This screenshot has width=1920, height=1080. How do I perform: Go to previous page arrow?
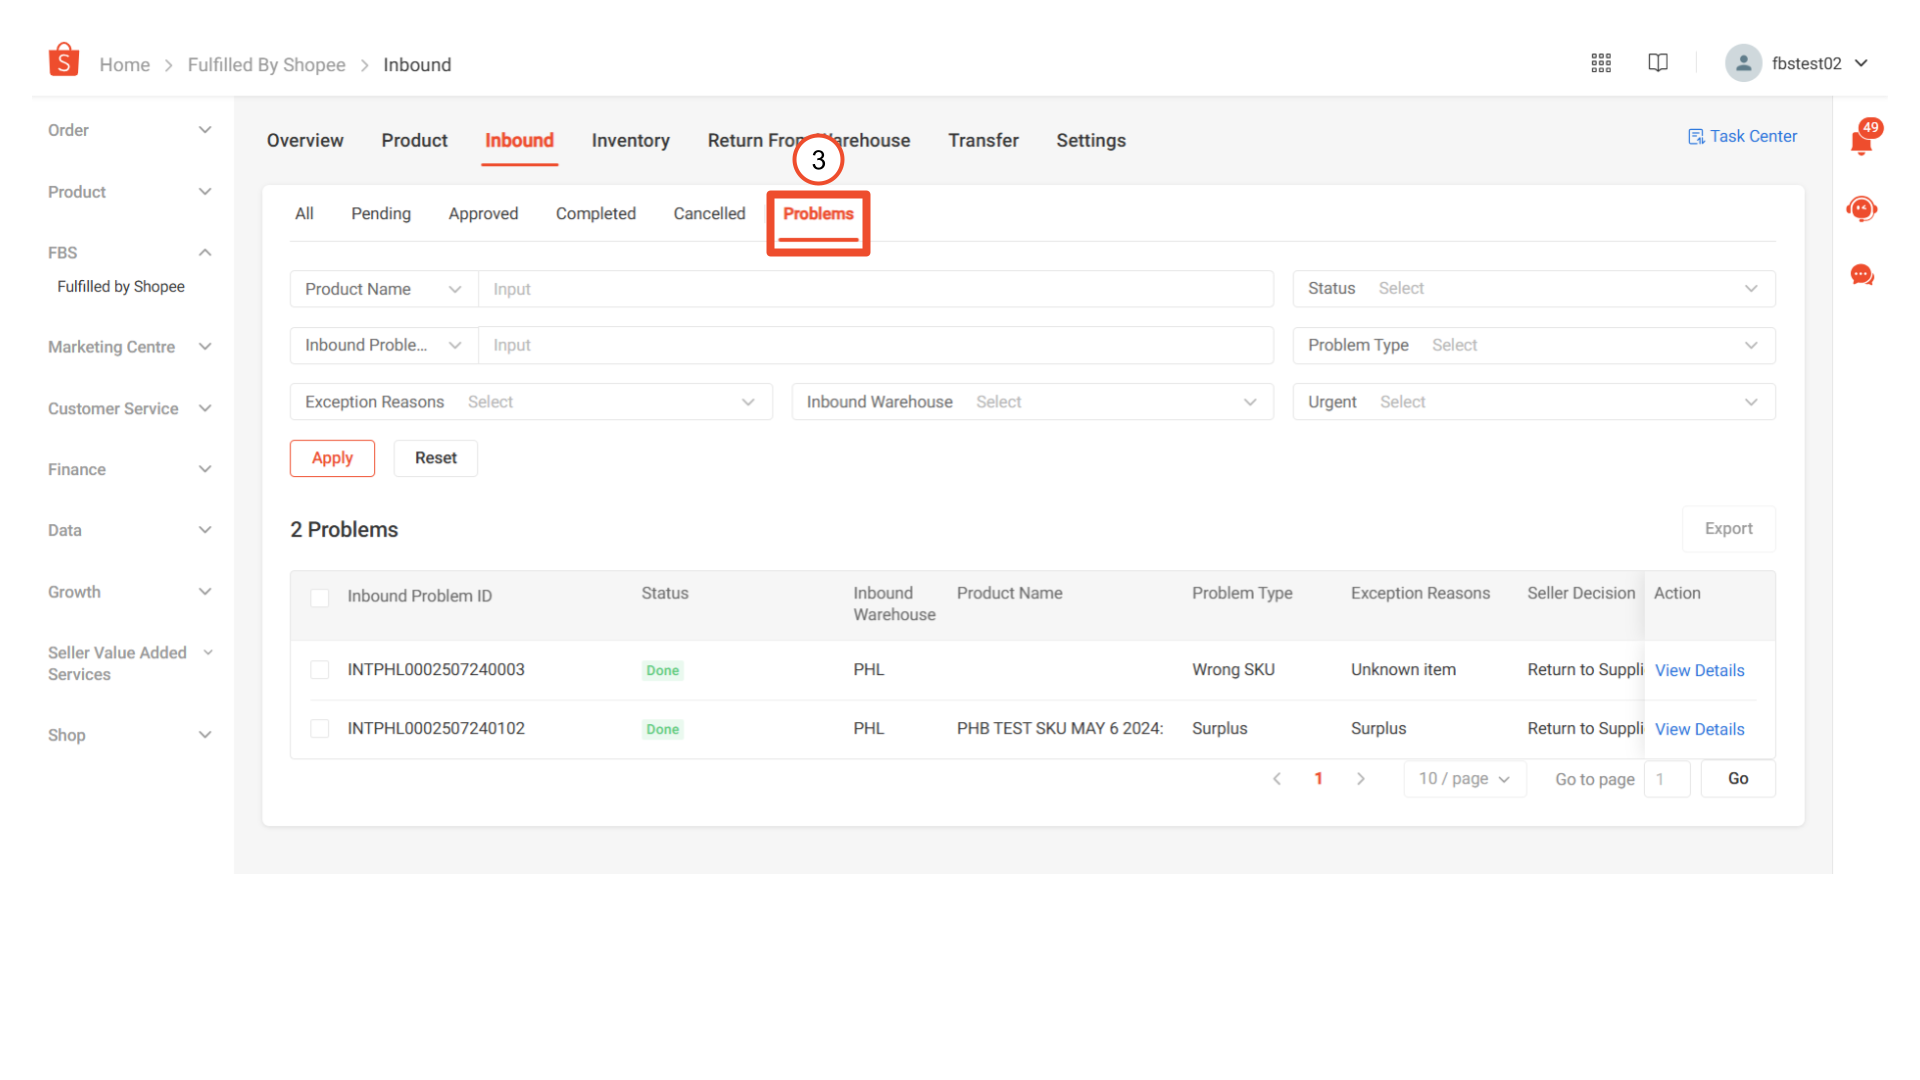click(1277, 779)
